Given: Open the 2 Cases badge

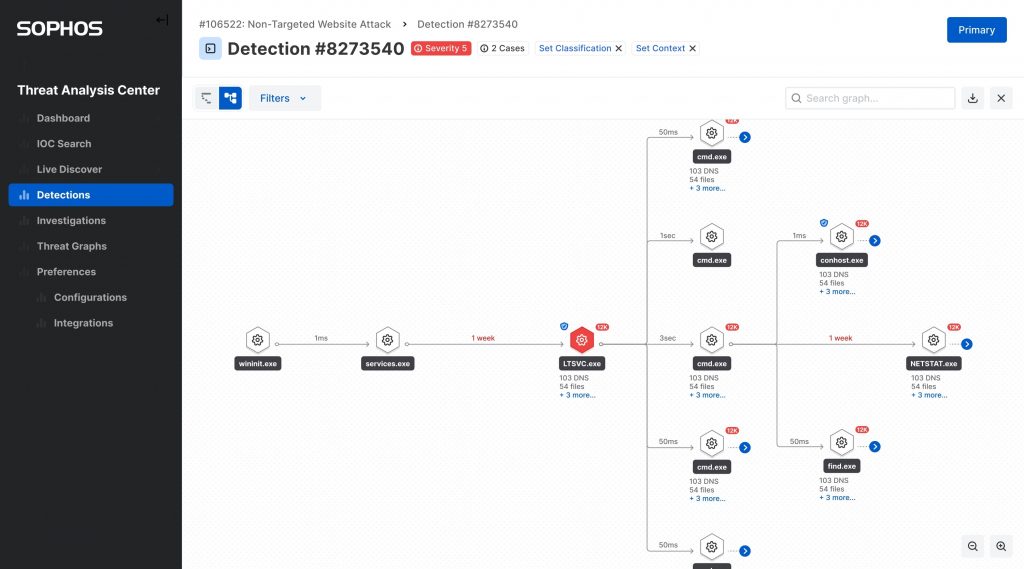Looking at the screenshot, I should tap(502, 48).
